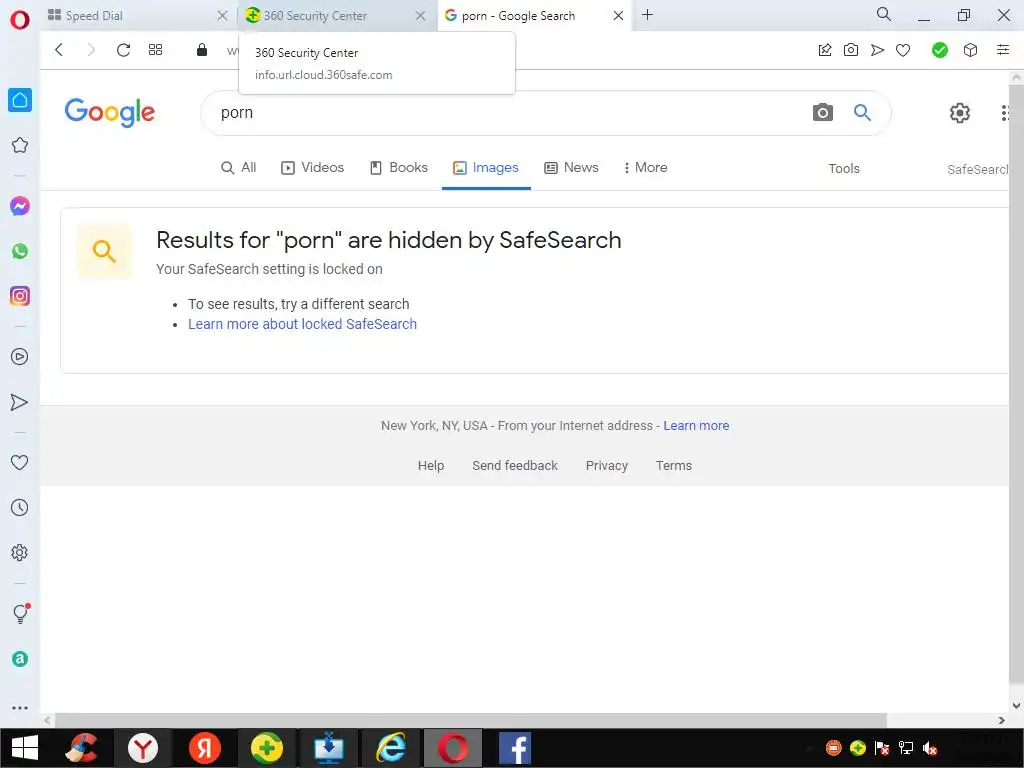The height and width of the screenshot is (768, 1024).
Task: Close the 360 Security Center tab
Action: pyautogui.click(x=421, y=16)
